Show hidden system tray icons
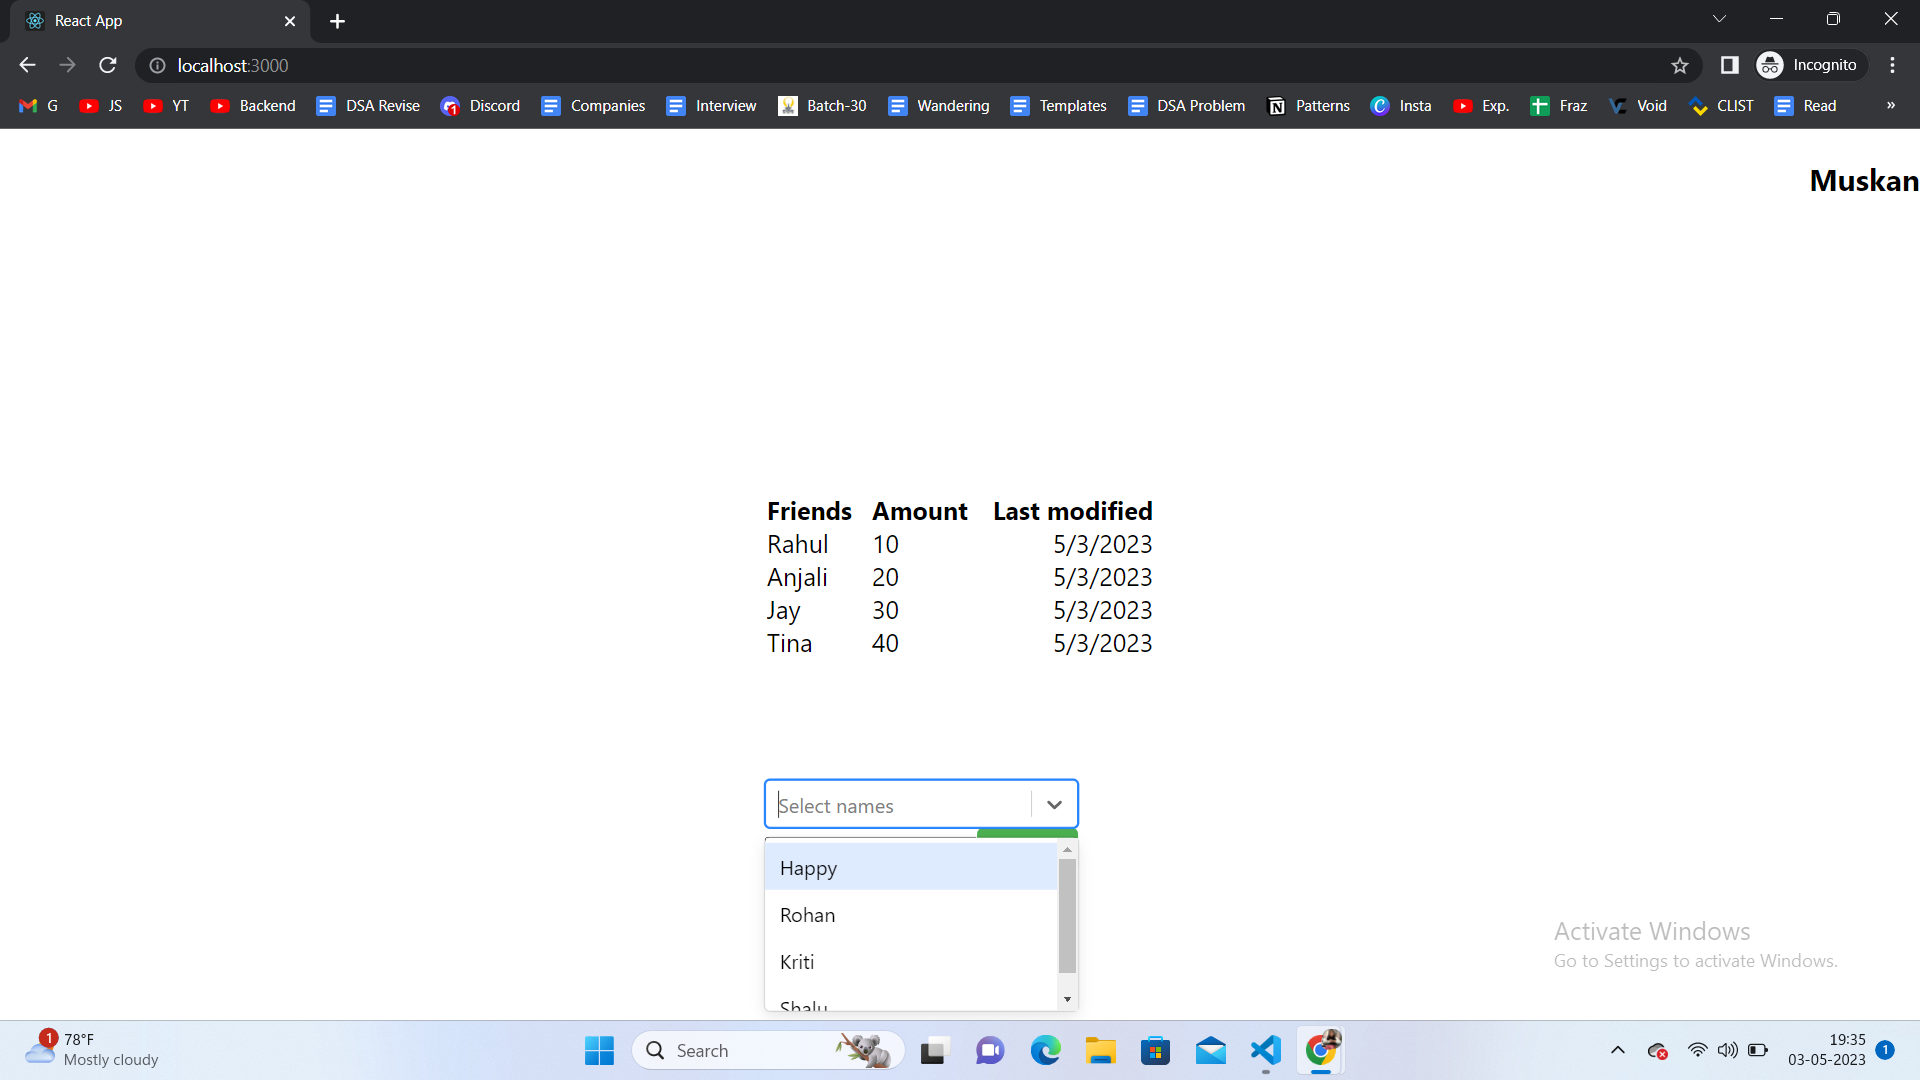Viewport: 1920px width, 1080px height. click(1617, 1050)
